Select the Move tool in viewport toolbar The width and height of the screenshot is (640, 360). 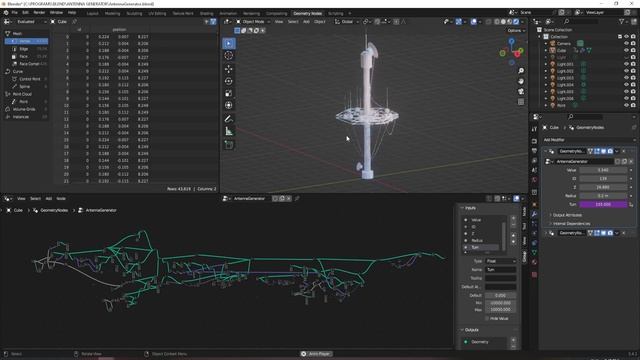coord(229,69)
